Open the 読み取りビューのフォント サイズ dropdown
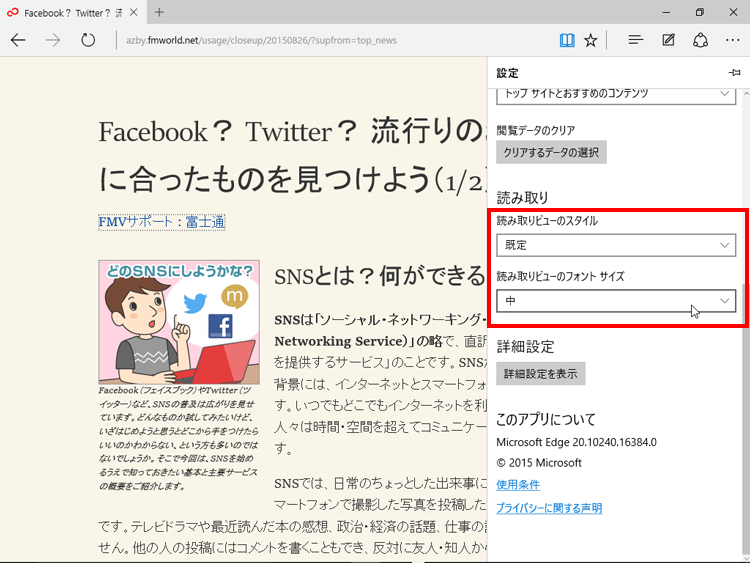The height and width of the screenshot is (563, 750). pyautogui.click(x=616, y=300)
